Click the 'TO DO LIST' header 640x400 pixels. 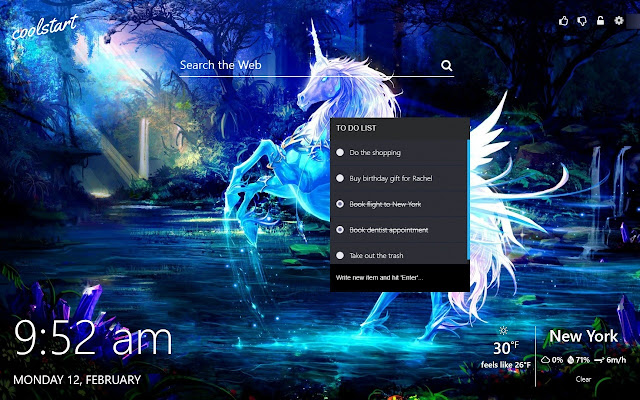(x=356, y=128)
